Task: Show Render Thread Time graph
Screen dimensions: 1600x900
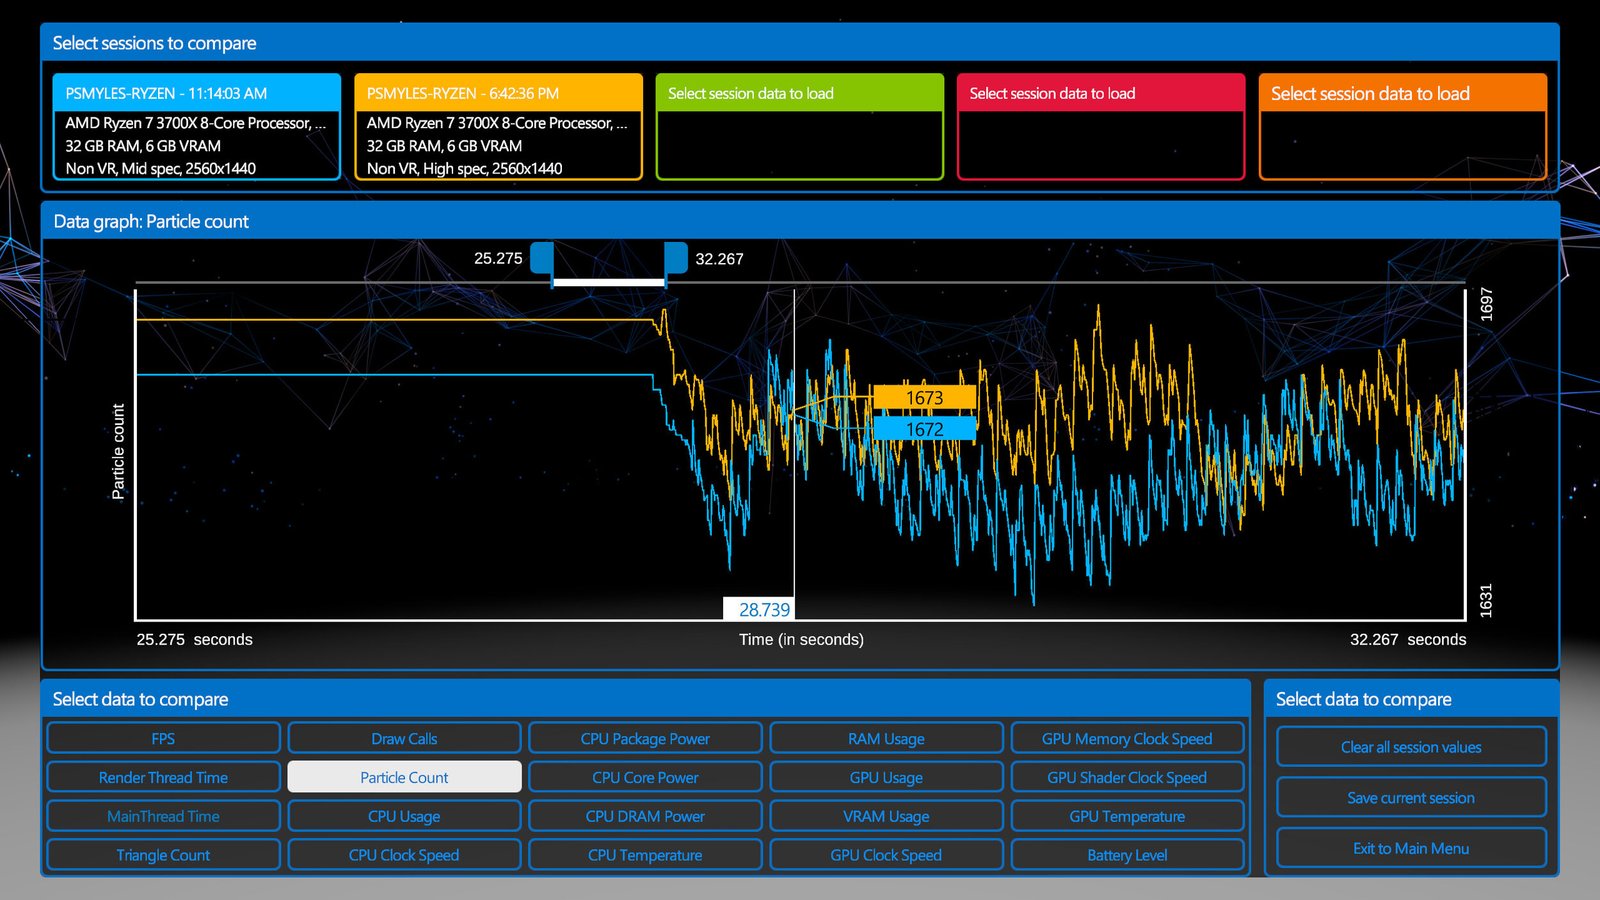Action: (163, 777)
